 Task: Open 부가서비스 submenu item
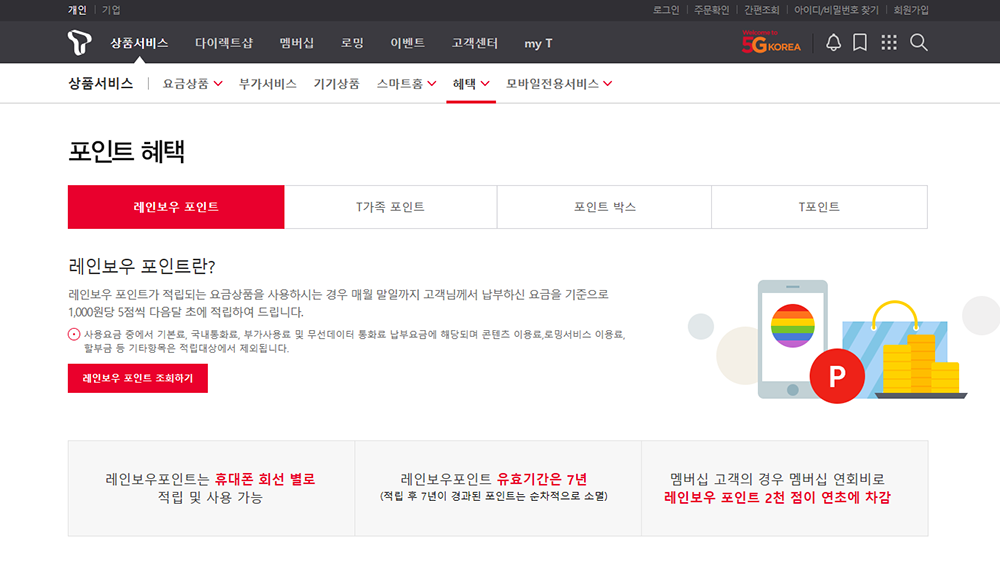click(x=268, y=84)
